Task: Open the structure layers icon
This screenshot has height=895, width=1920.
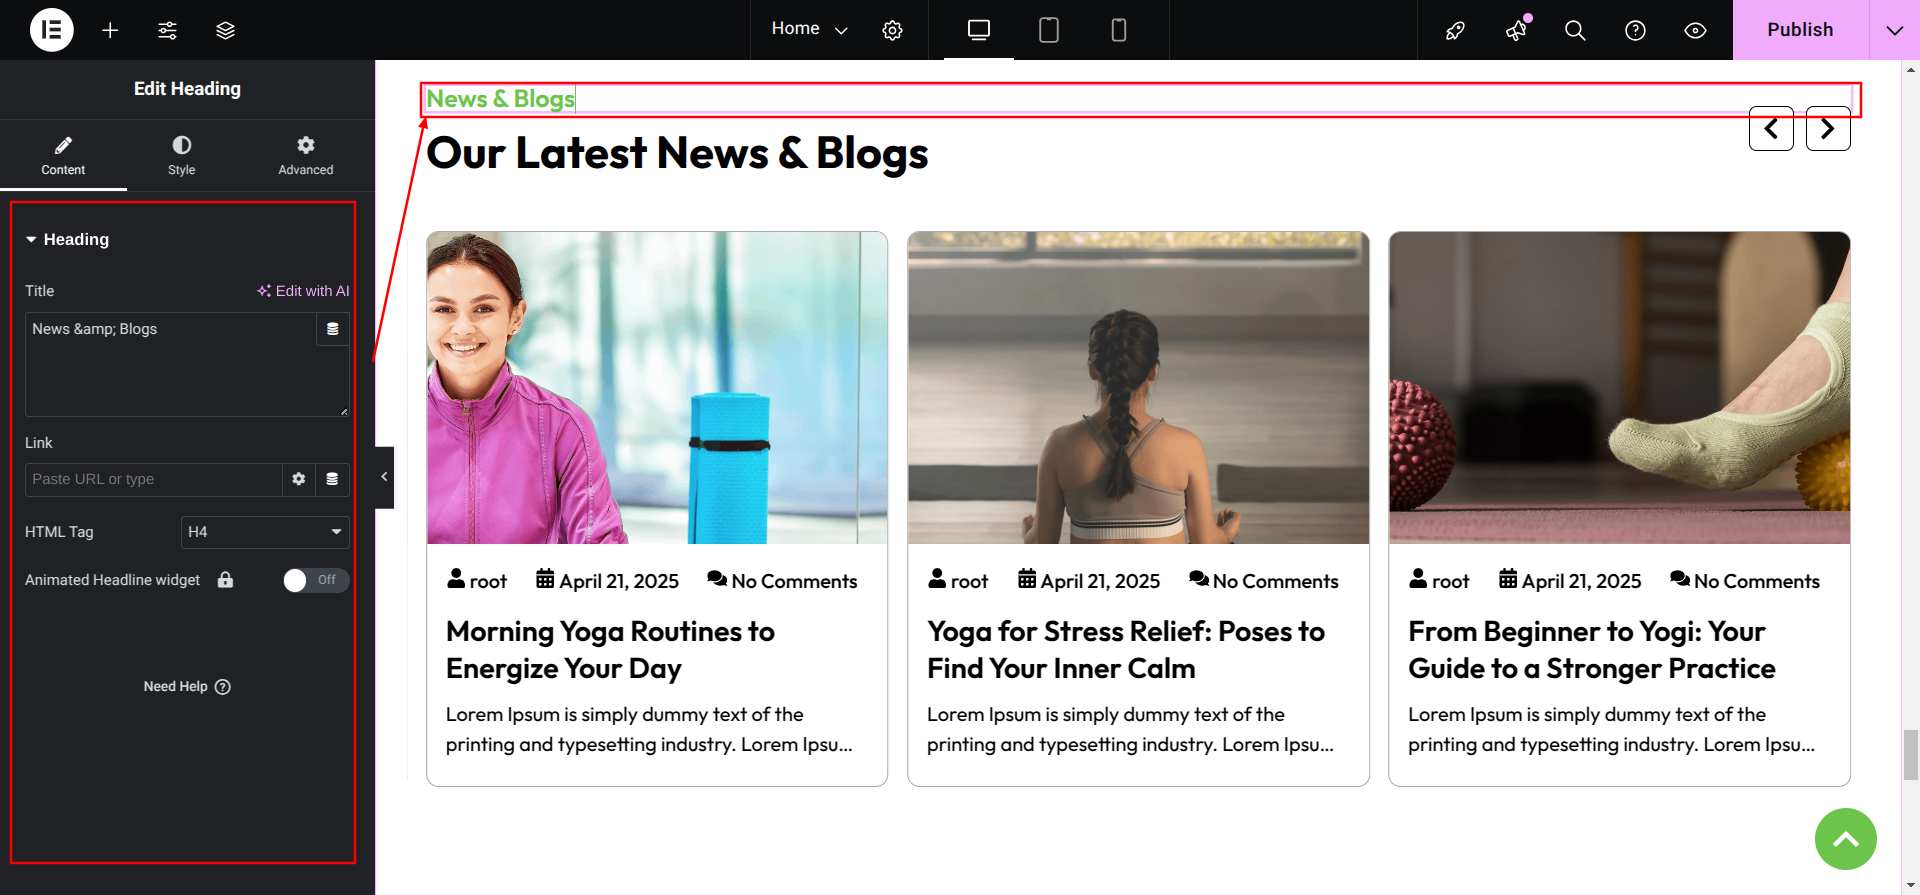Action: coord(225,30)
